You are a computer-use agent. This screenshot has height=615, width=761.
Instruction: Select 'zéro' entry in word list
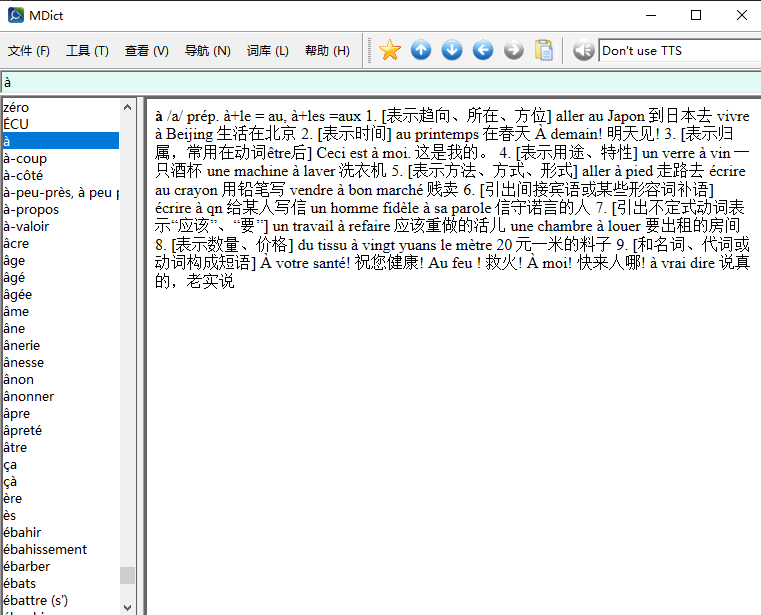click(16, 108)
